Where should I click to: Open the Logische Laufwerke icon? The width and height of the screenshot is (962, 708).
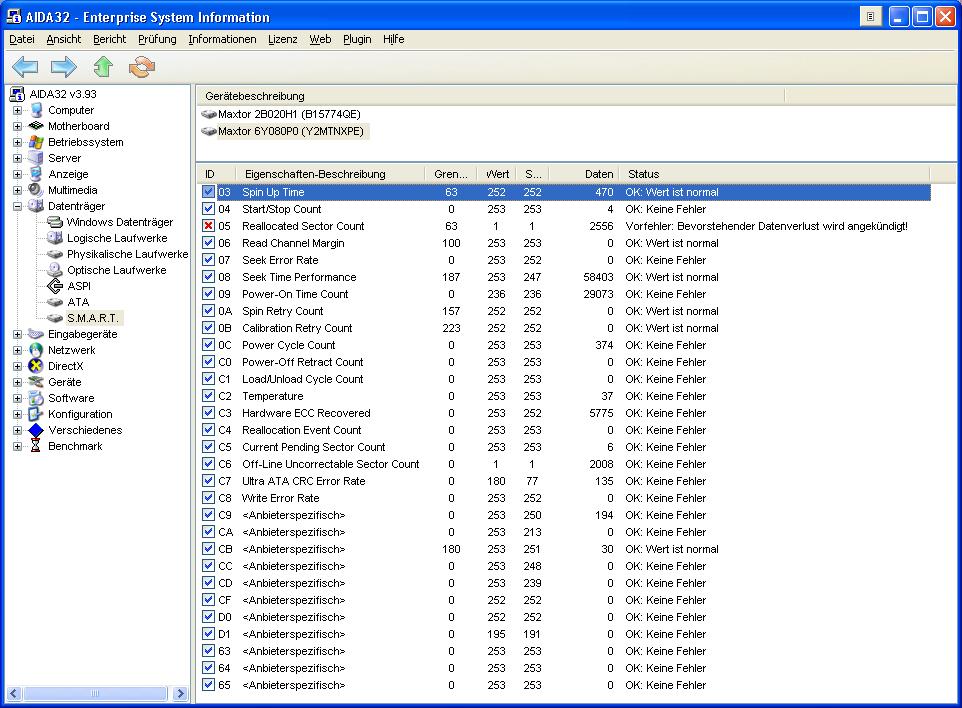point(55,238)
